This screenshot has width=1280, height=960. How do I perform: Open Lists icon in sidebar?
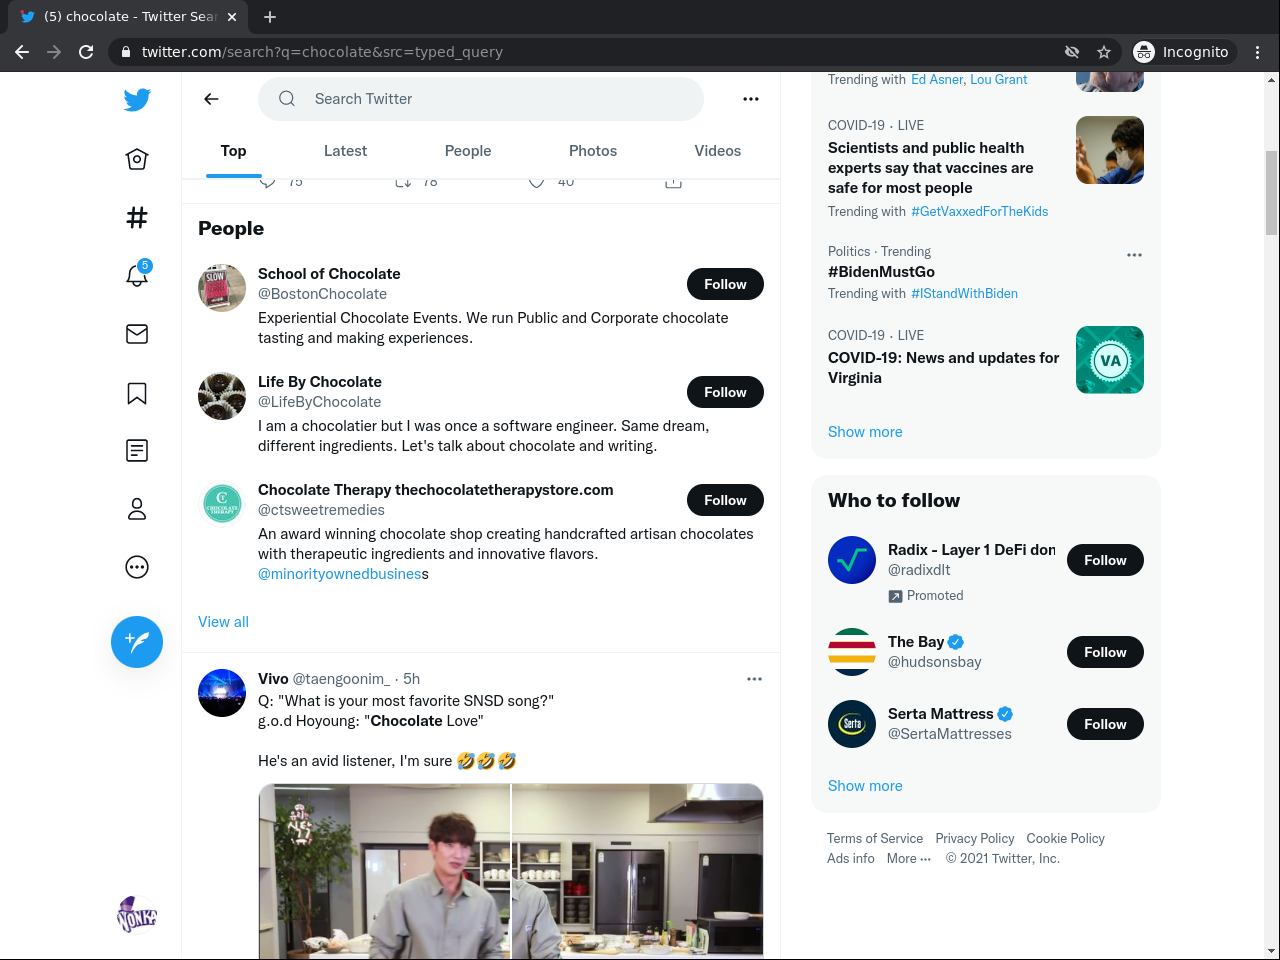pos(137,451)
